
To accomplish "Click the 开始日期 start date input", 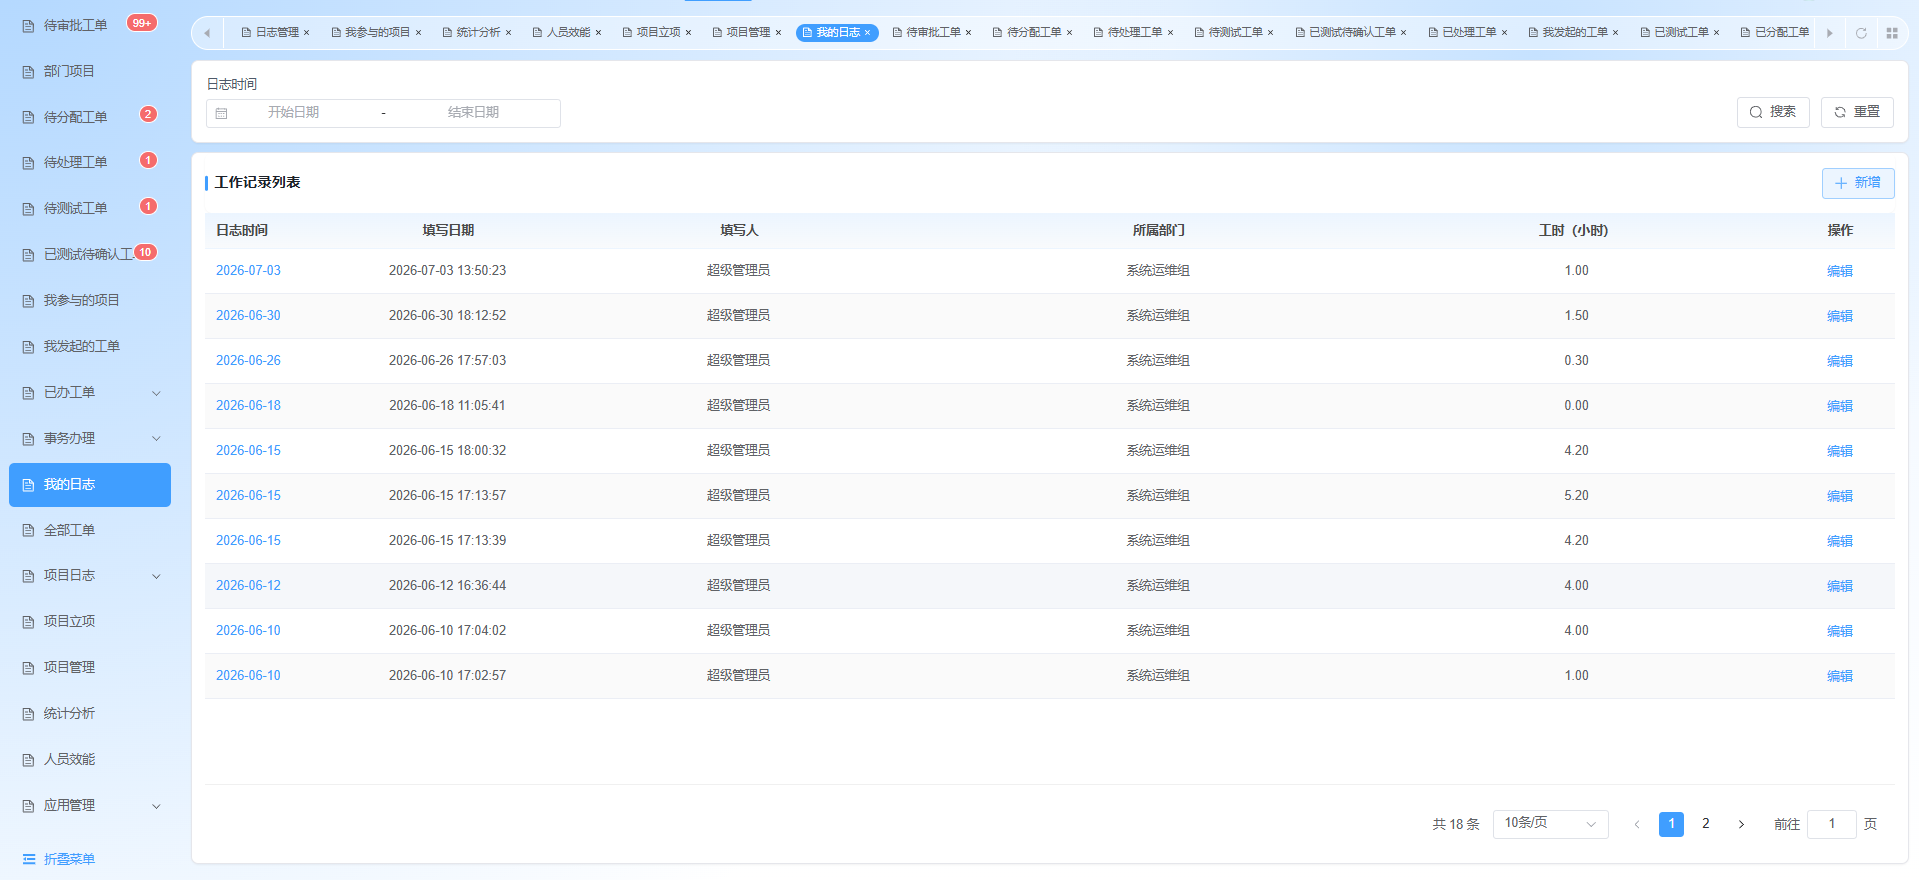I will pyautogui.click(x=293, y=113).
